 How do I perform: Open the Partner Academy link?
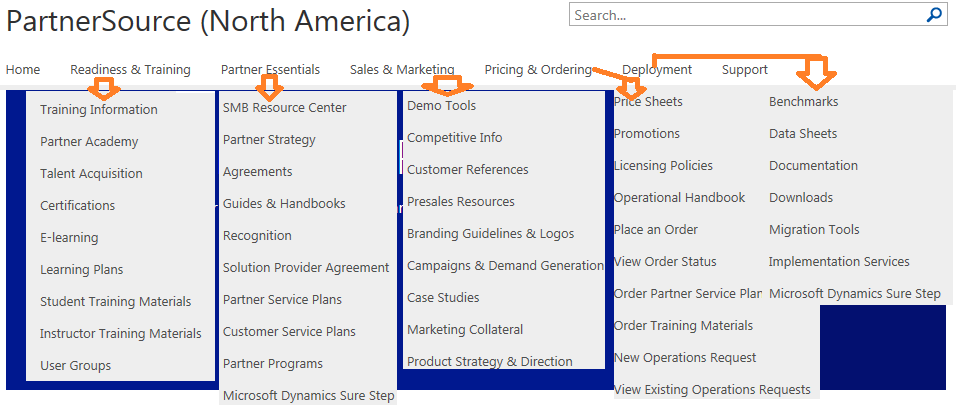(89, 141)
